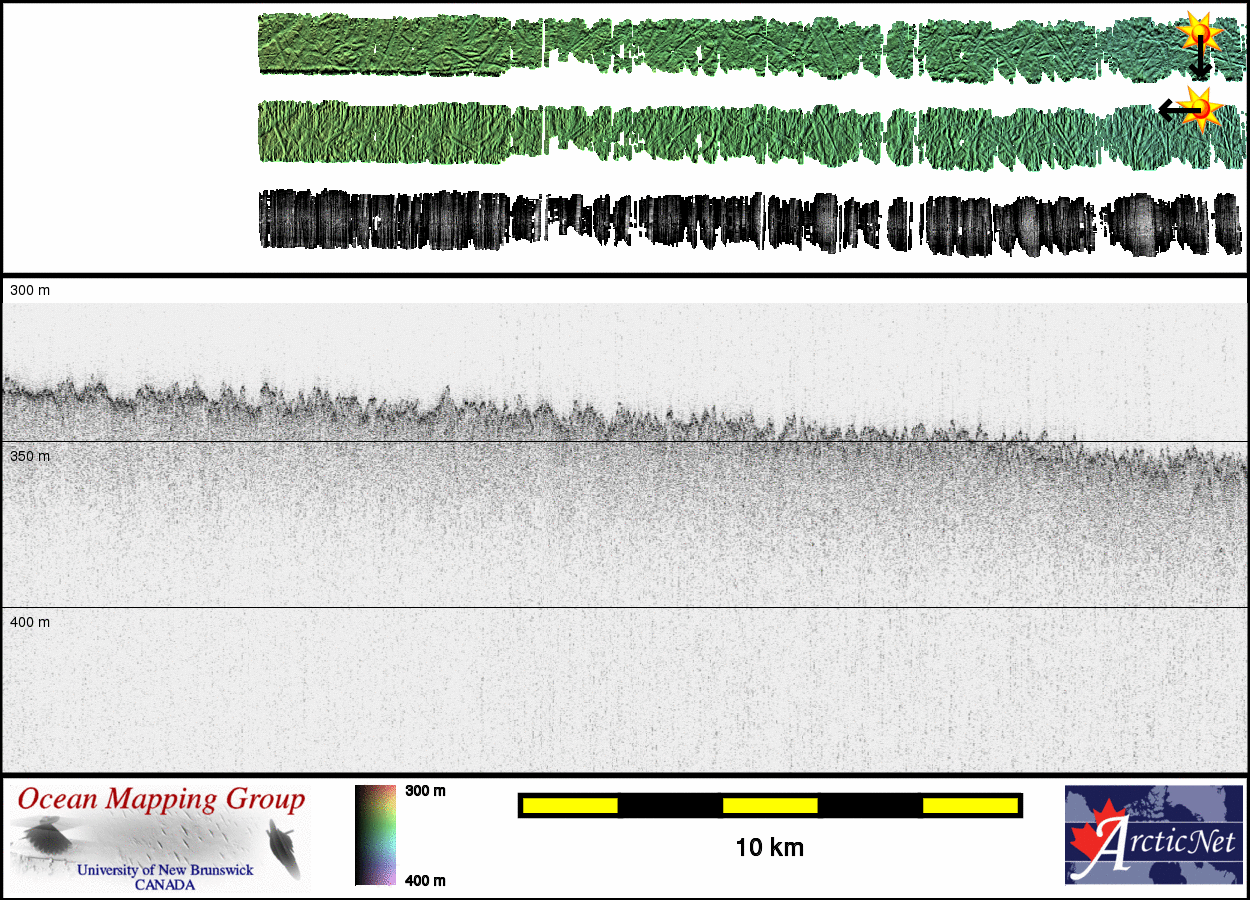Click the 400 m depth label in the profile
The height and width of the screenshot is (900, 1250).
29,622
